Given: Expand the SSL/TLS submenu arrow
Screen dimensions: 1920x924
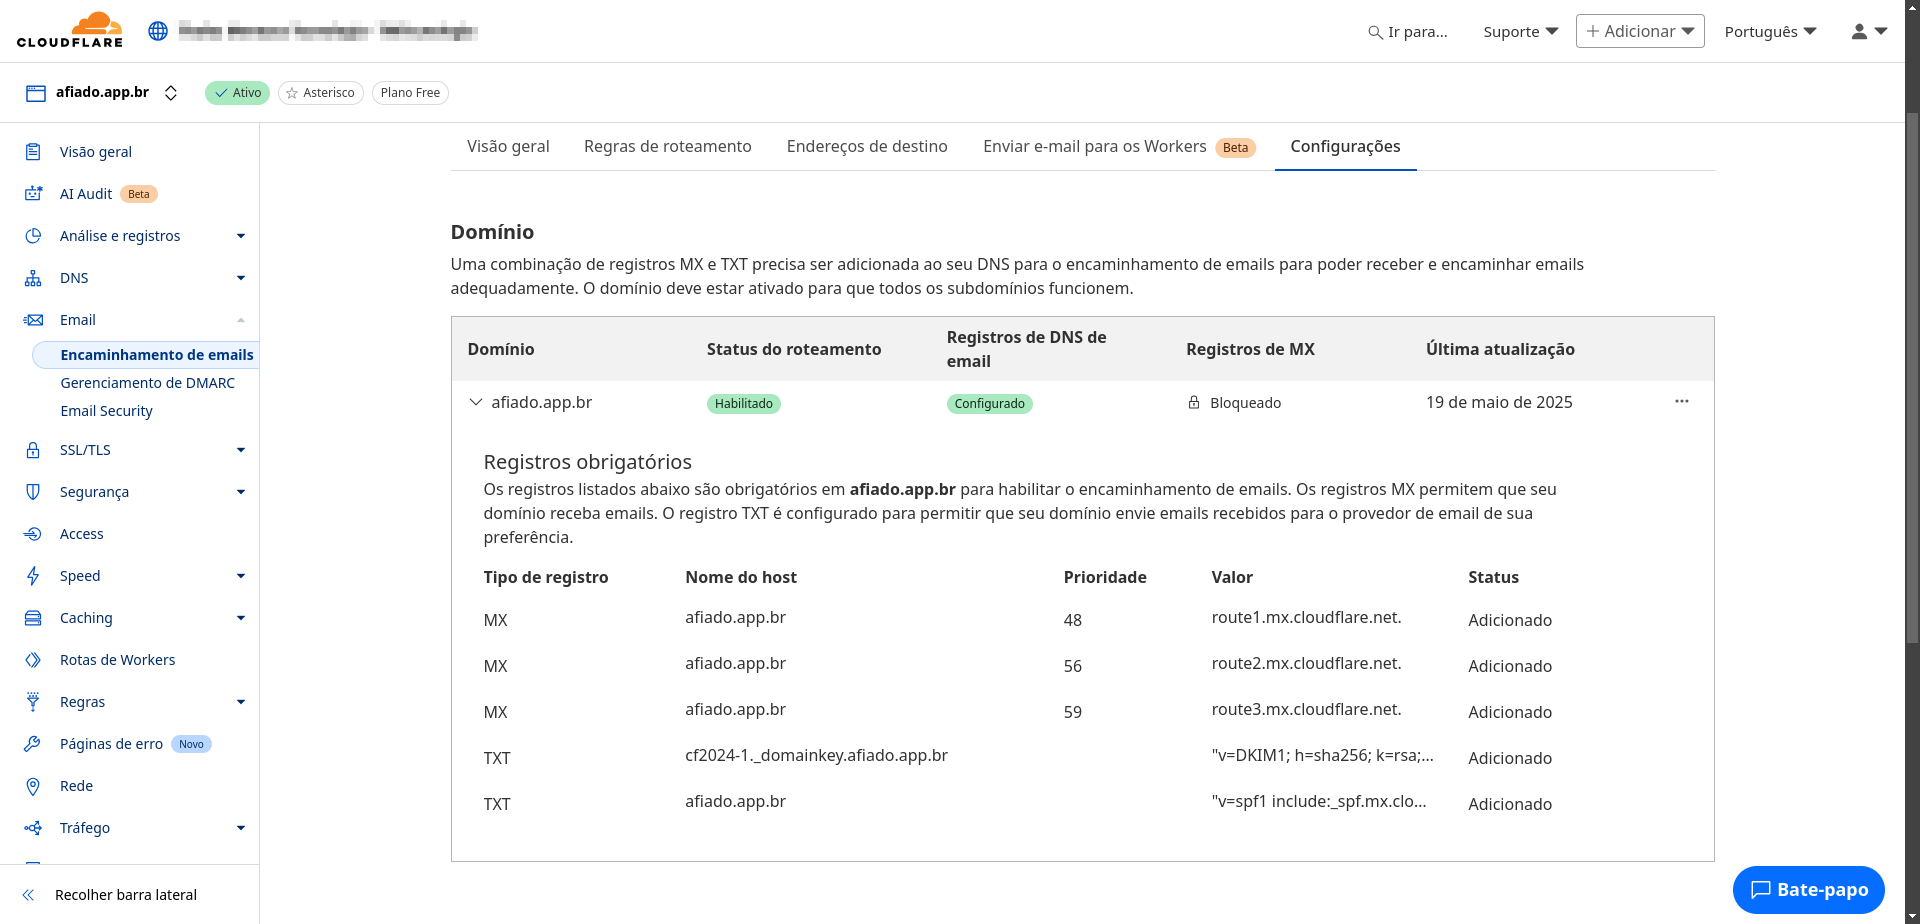Looking at the screenshot, I should [241, 450].
